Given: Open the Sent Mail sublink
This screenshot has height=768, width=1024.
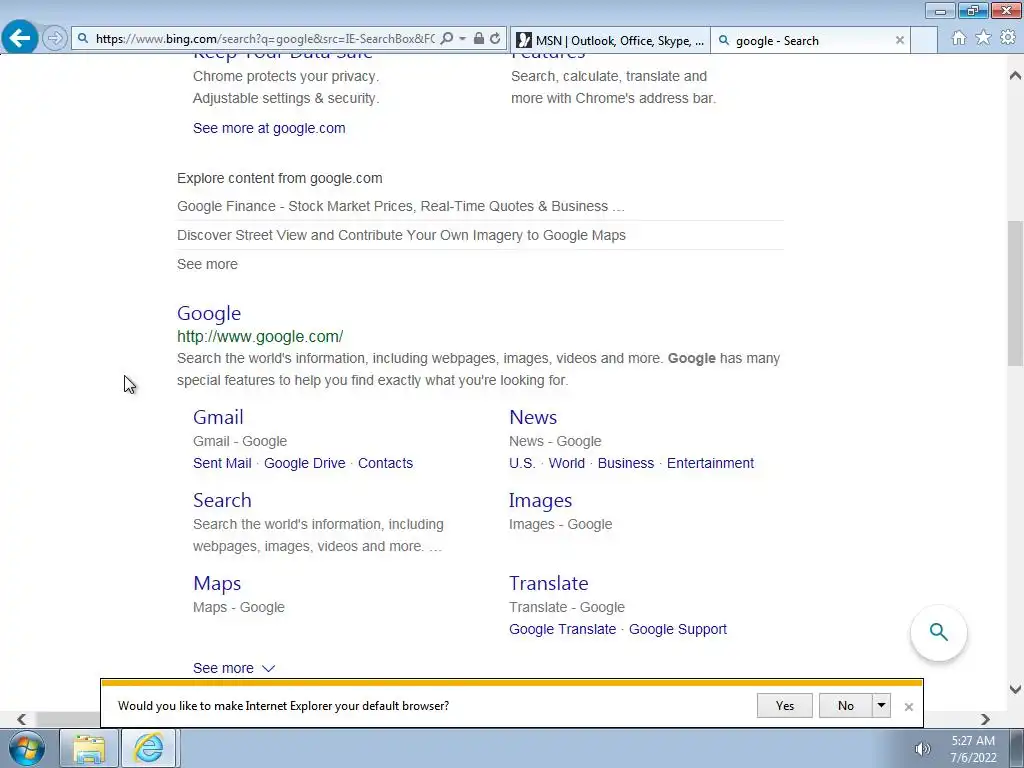Looking at the screenshot, I should coord(222,463).
